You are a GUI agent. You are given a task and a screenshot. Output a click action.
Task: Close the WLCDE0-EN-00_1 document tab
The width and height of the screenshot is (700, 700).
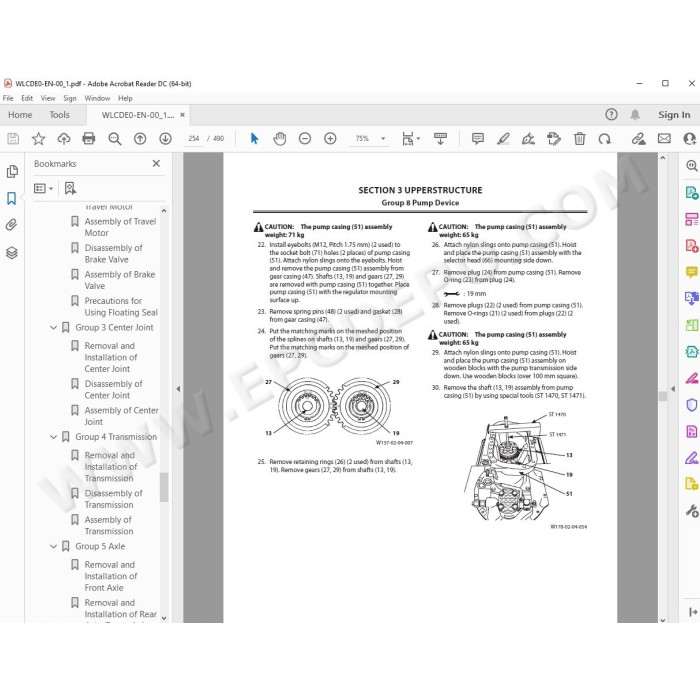tap(183, 115)
